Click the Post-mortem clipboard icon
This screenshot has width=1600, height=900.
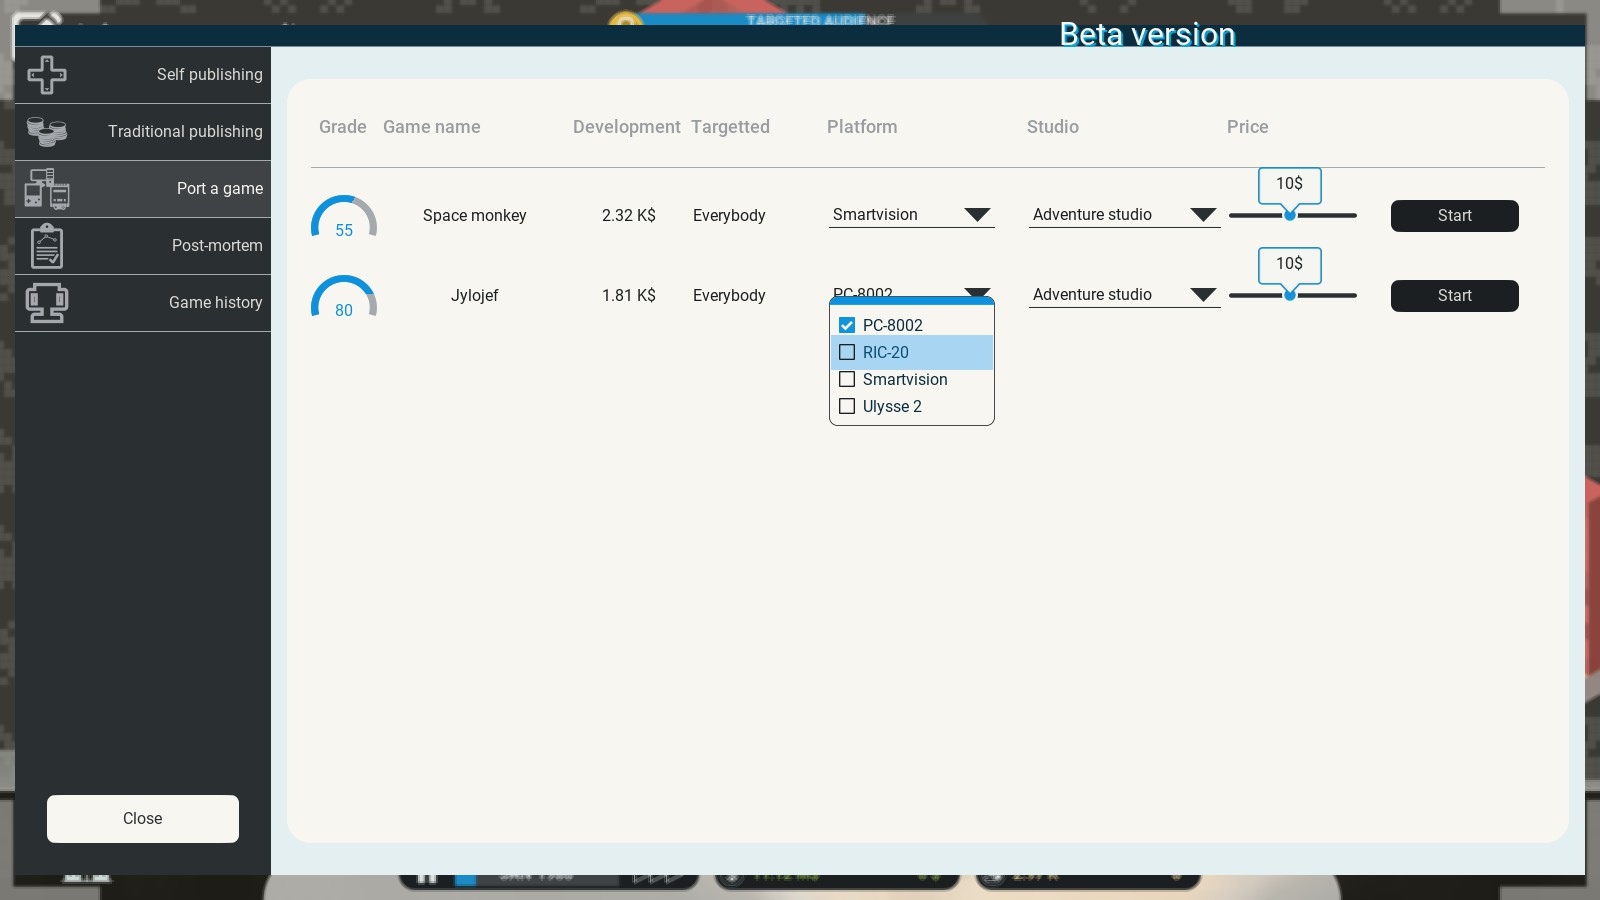click(x=47, y=246)
